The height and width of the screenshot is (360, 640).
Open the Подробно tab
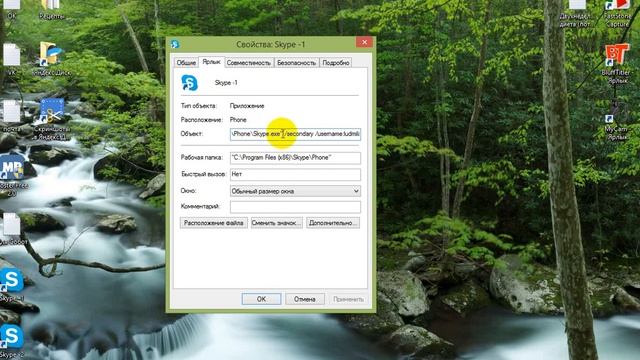(336, 62)
